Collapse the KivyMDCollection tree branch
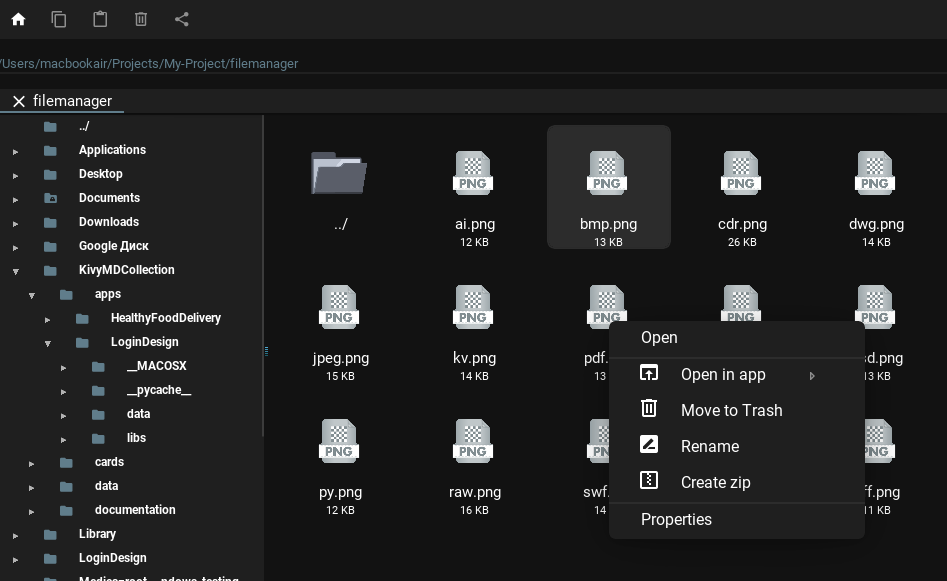Viewport: 947px width, 581px height. point(15,270)
